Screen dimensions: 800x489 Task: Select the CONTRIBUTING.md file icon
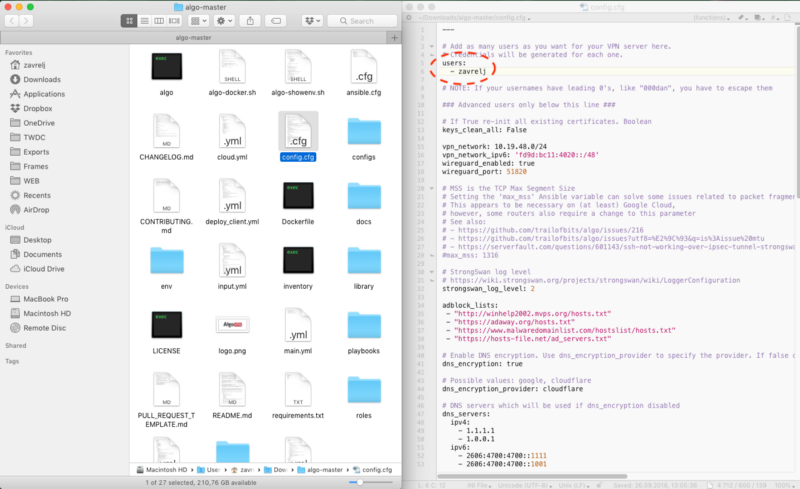[166, 196]
